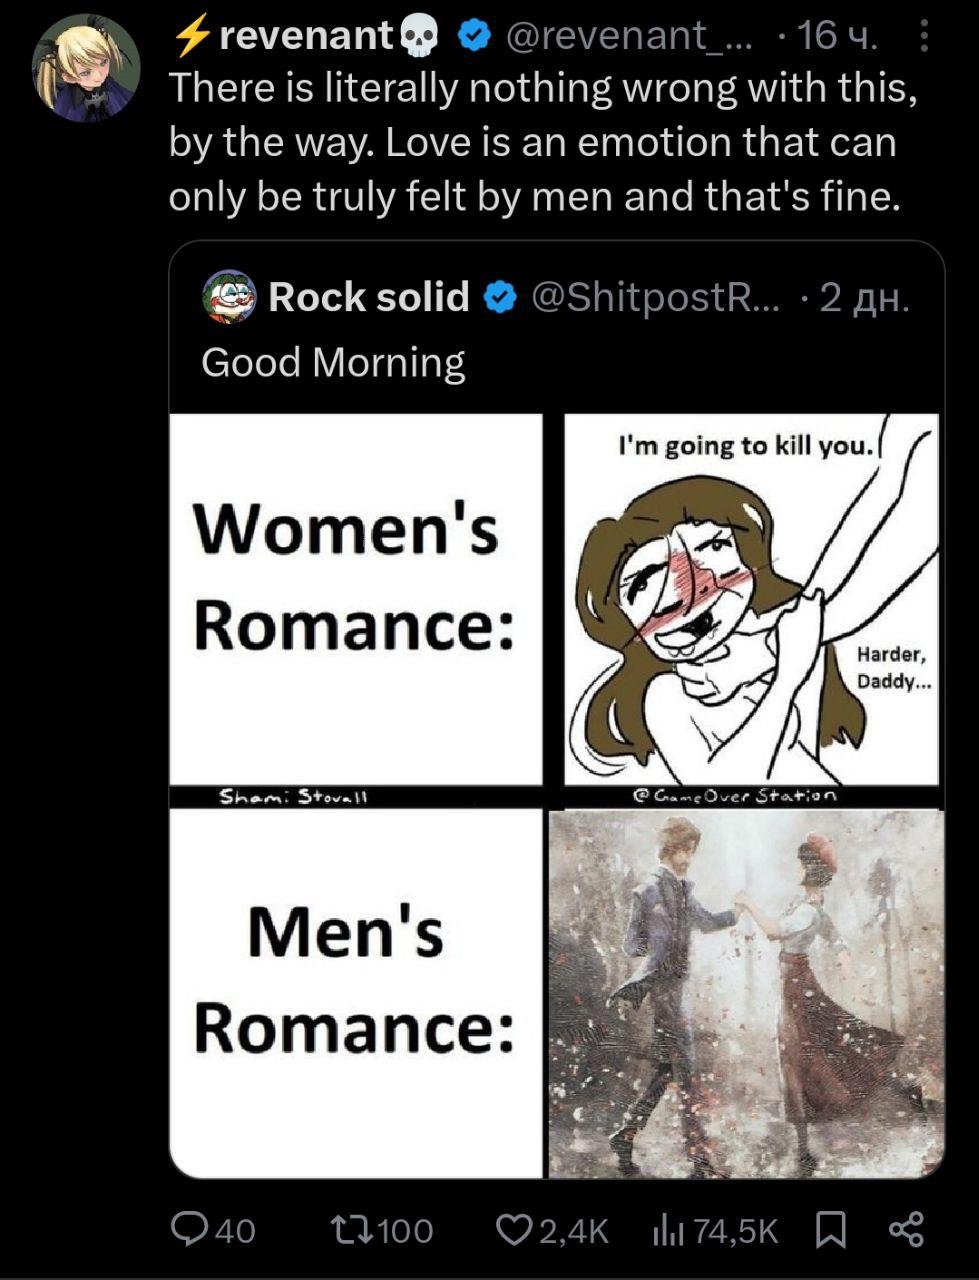This screenshot has width=979, height=1280.
Task: Like the tweet with heart icon
Action: click(x=516, y=1229)
